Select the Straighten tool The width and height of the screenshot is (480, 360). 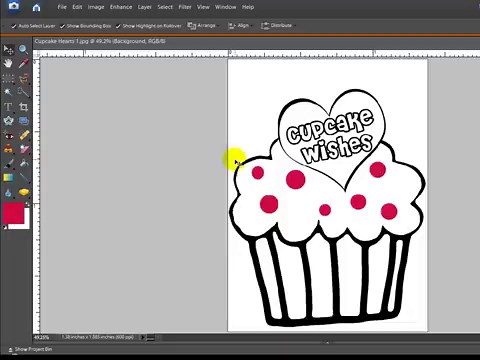(23, 121)
